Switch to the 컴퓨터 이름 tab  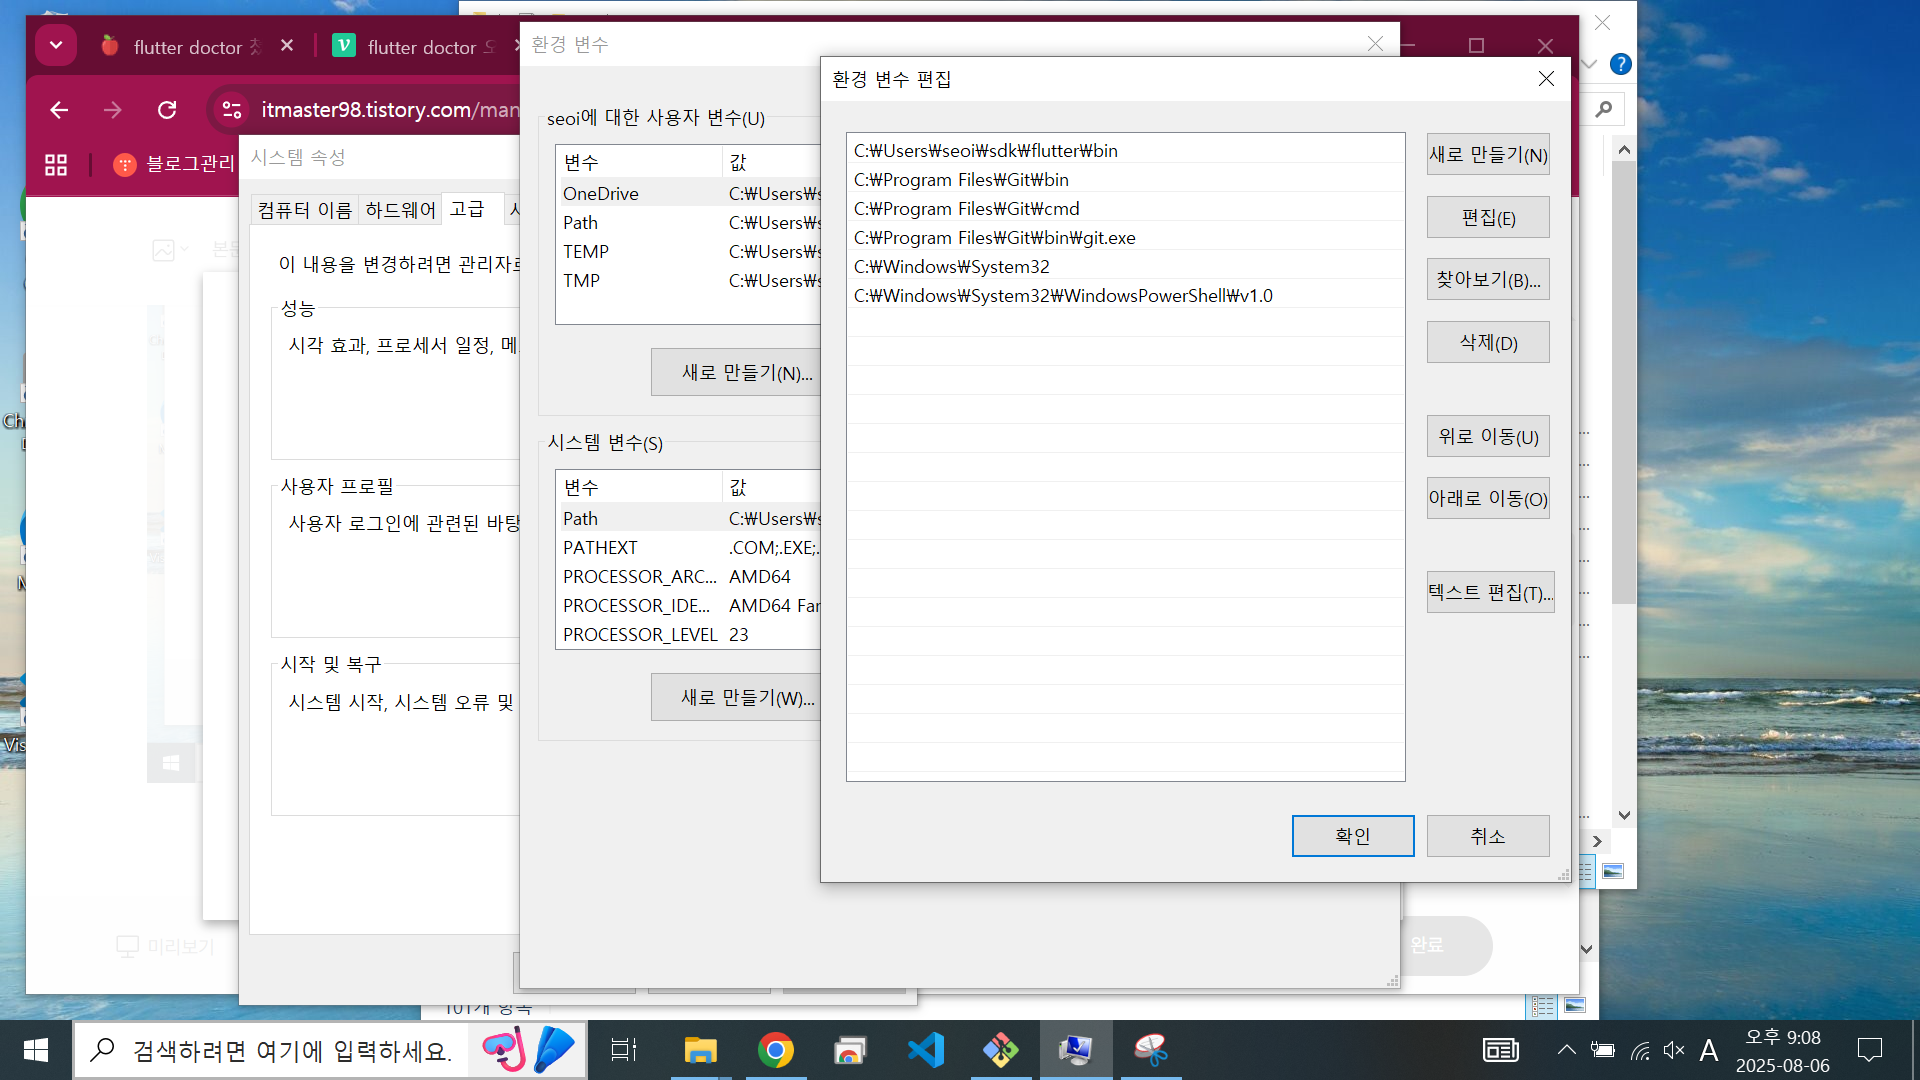[305, 210]
